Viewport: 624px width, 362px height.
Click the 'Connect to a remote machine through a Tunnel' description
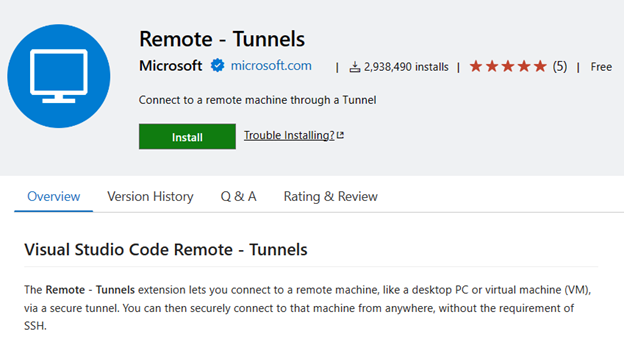click(x=257, y=100)
